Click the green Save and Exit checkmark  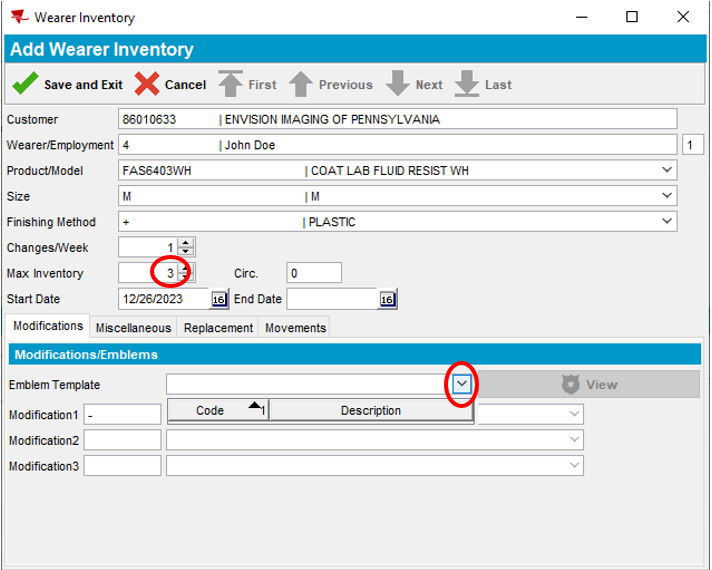click(25, 85)
